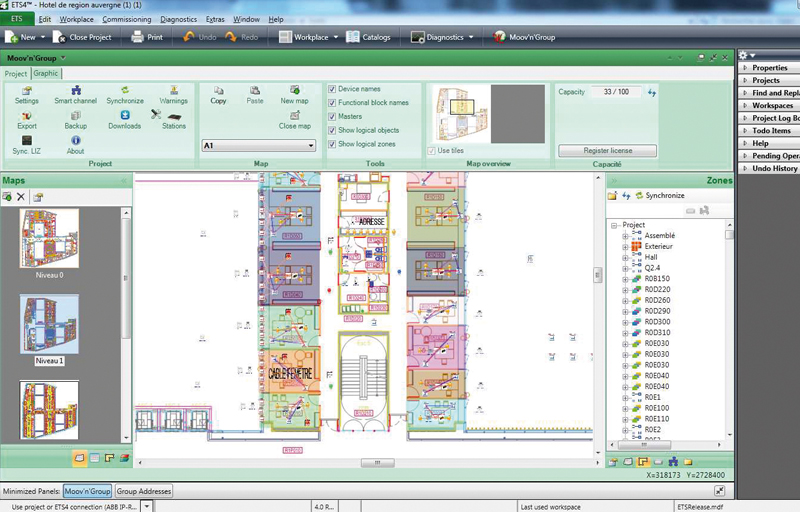Open the Workplace toolbar dropdown arrow
The image size is (800, 512).
coord(336,37)
